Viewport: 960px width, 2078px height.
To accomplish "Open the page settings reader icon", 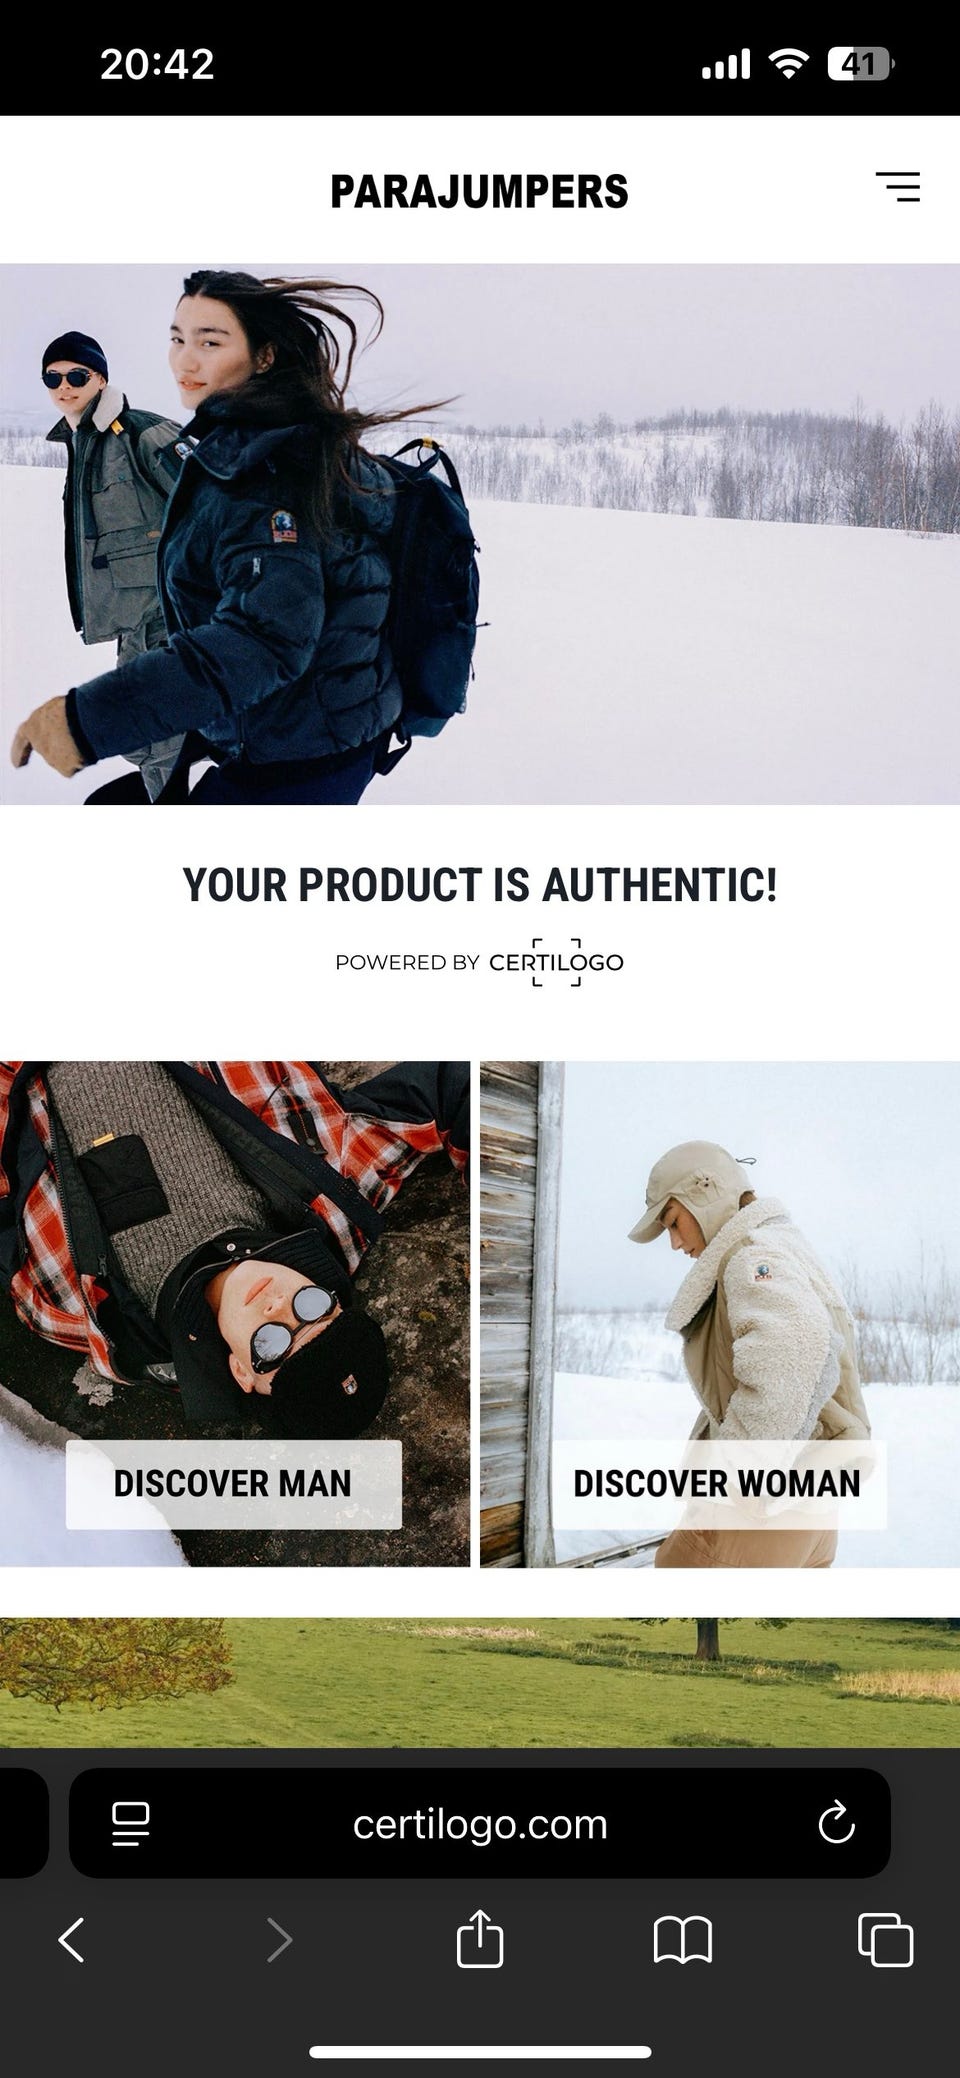I will pos(131,1823).
